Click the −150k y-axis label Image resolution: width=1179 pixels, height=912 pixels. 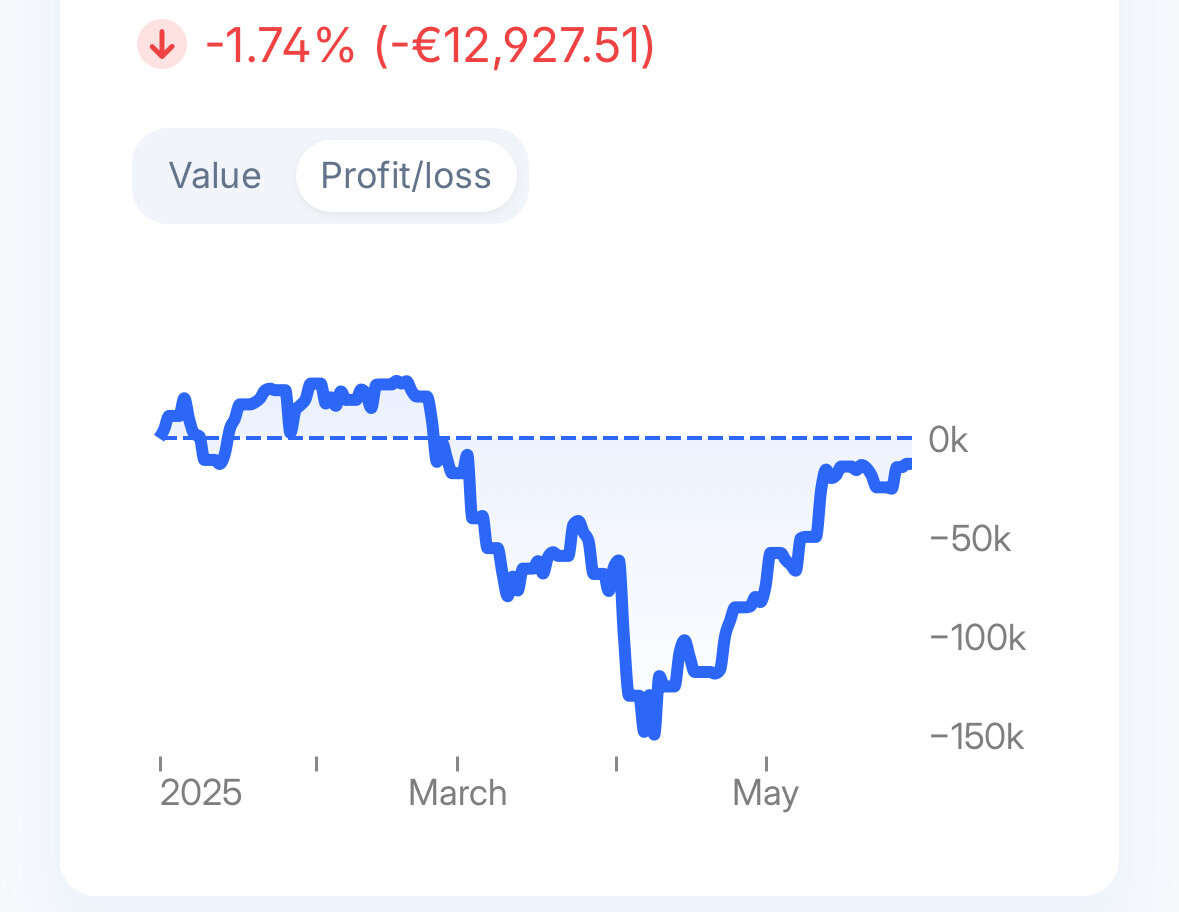tap(977, 738)
